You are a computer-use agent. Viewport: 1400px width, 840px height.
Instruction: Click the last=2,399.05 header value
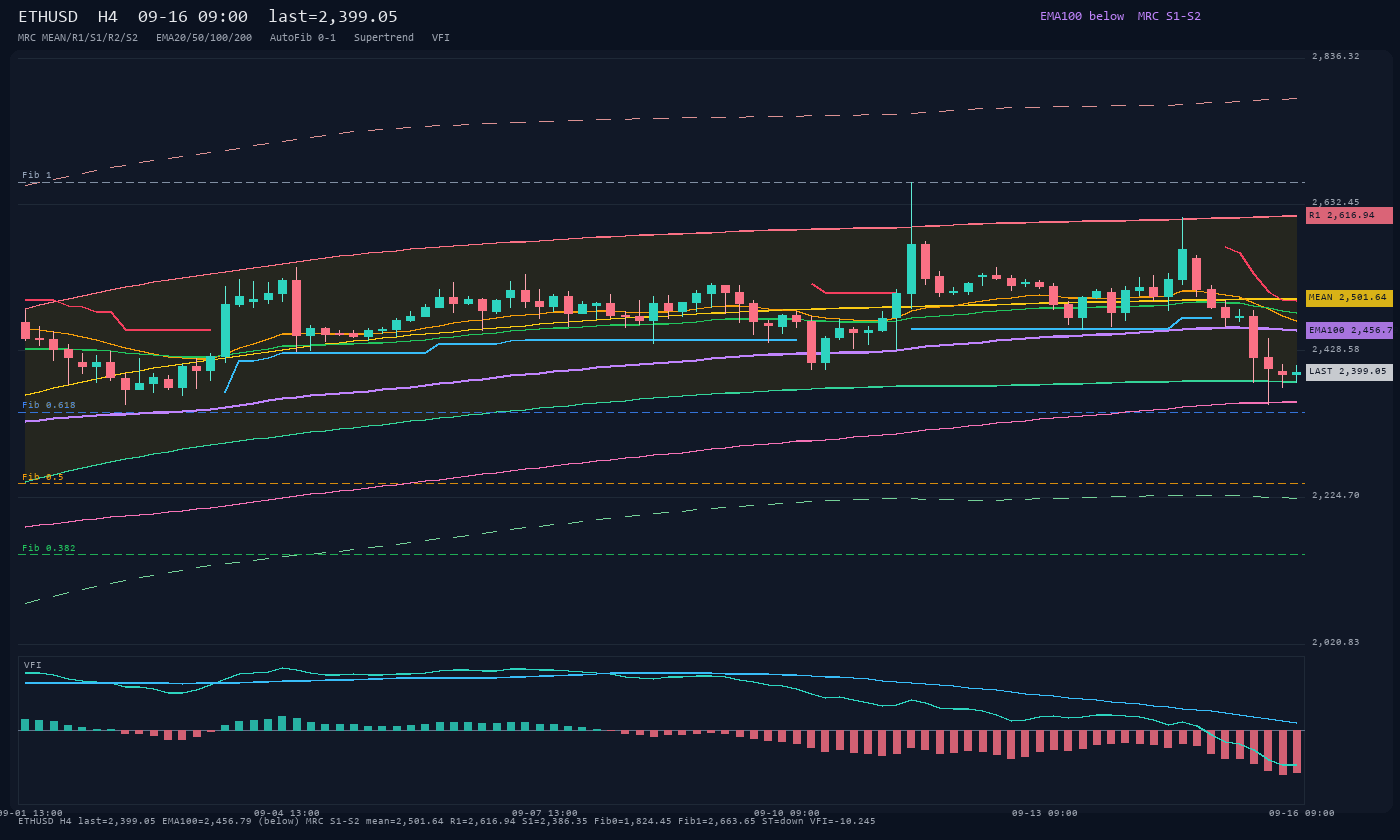[x=333, y=17]
